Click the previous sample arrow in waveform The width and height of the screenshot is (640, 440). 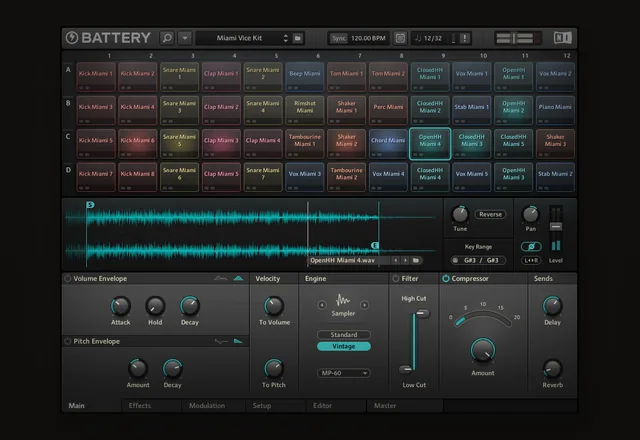click(x=396, y=260)
